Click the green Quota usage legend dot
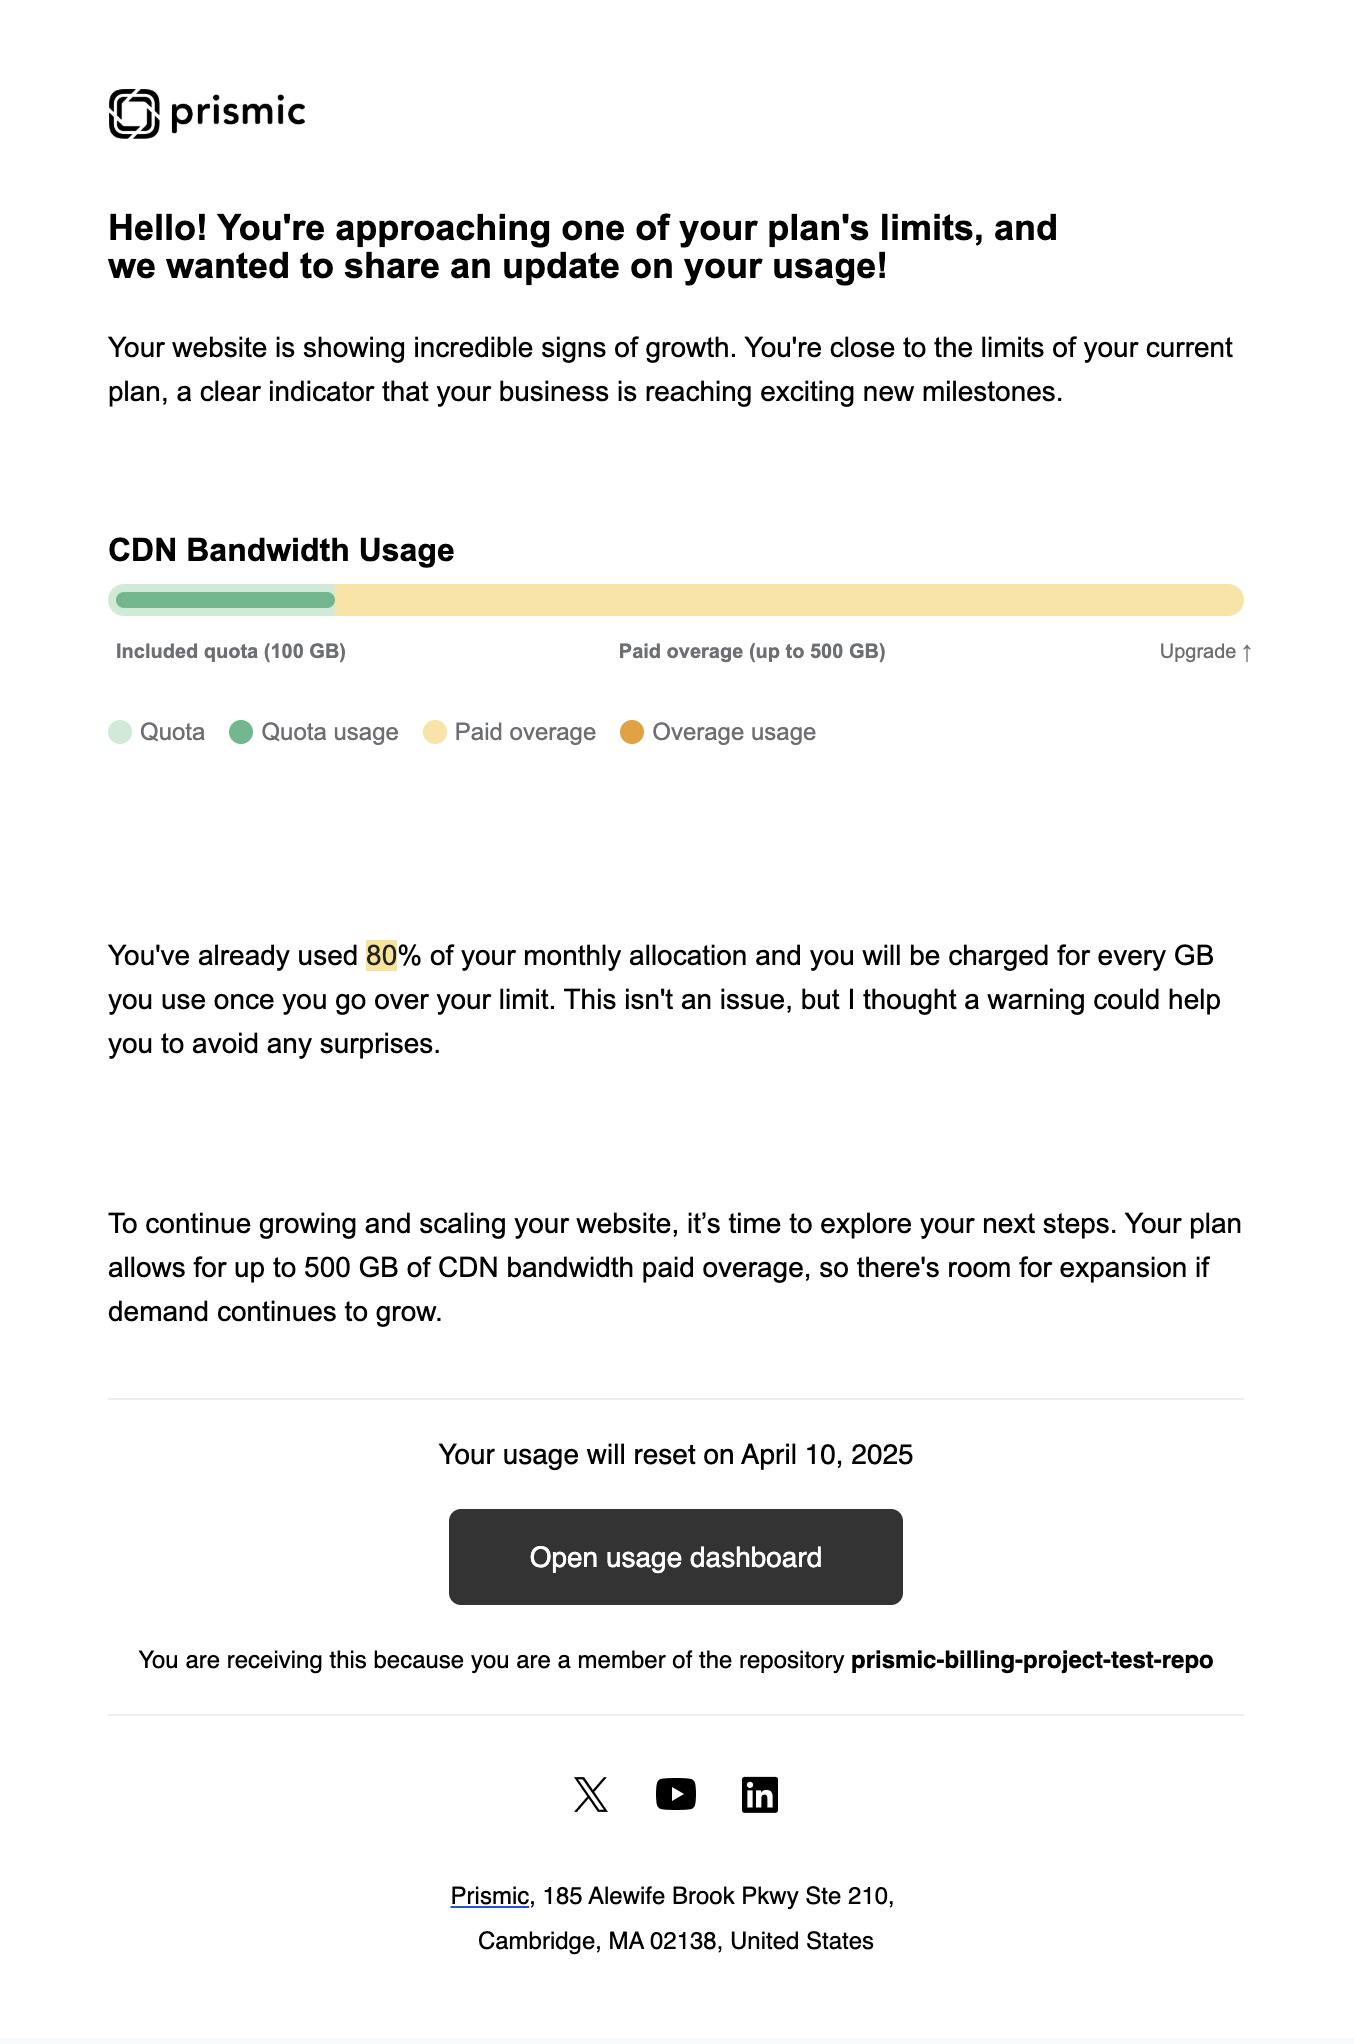This screenshot has height=2044, width=1354. tap(241, 733)
